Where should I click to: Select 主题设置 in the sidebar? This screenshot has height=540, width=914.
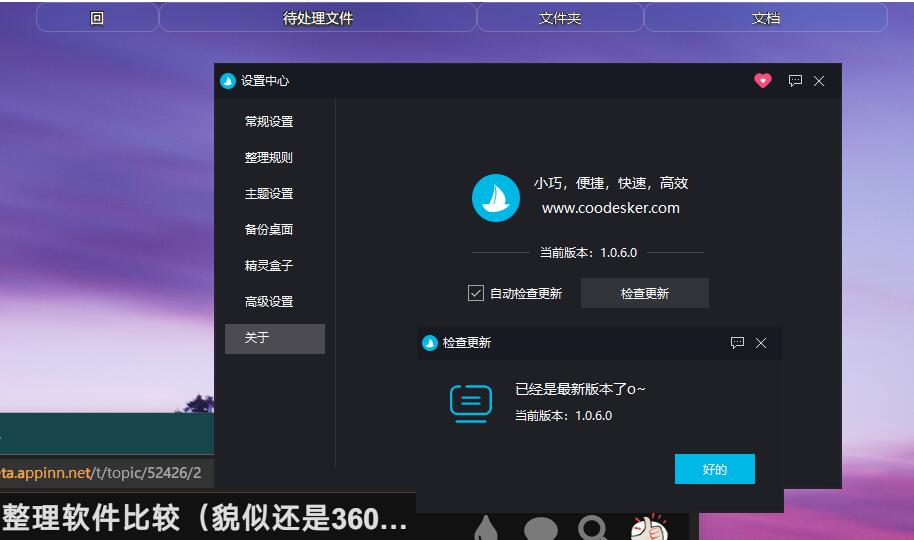(x=269, y=194)
